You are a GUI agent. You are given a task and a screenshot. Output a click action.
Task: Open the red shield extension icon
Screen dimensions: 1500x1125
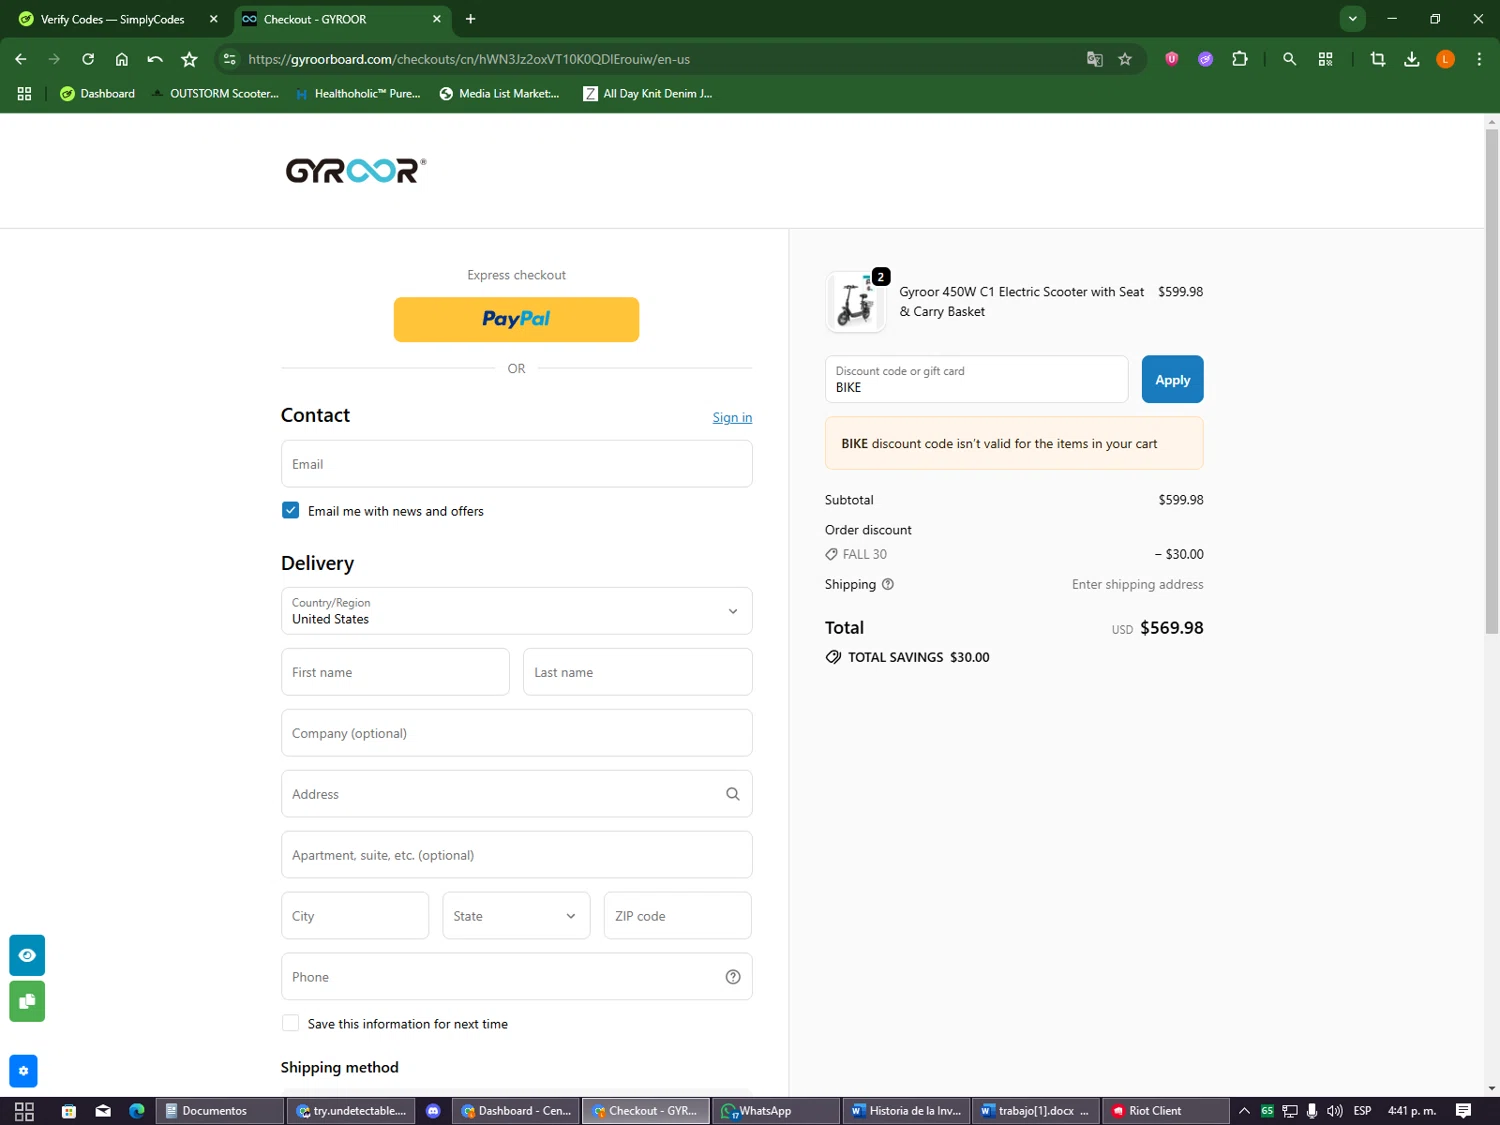pyautogui.click(x=1172, y=59)
